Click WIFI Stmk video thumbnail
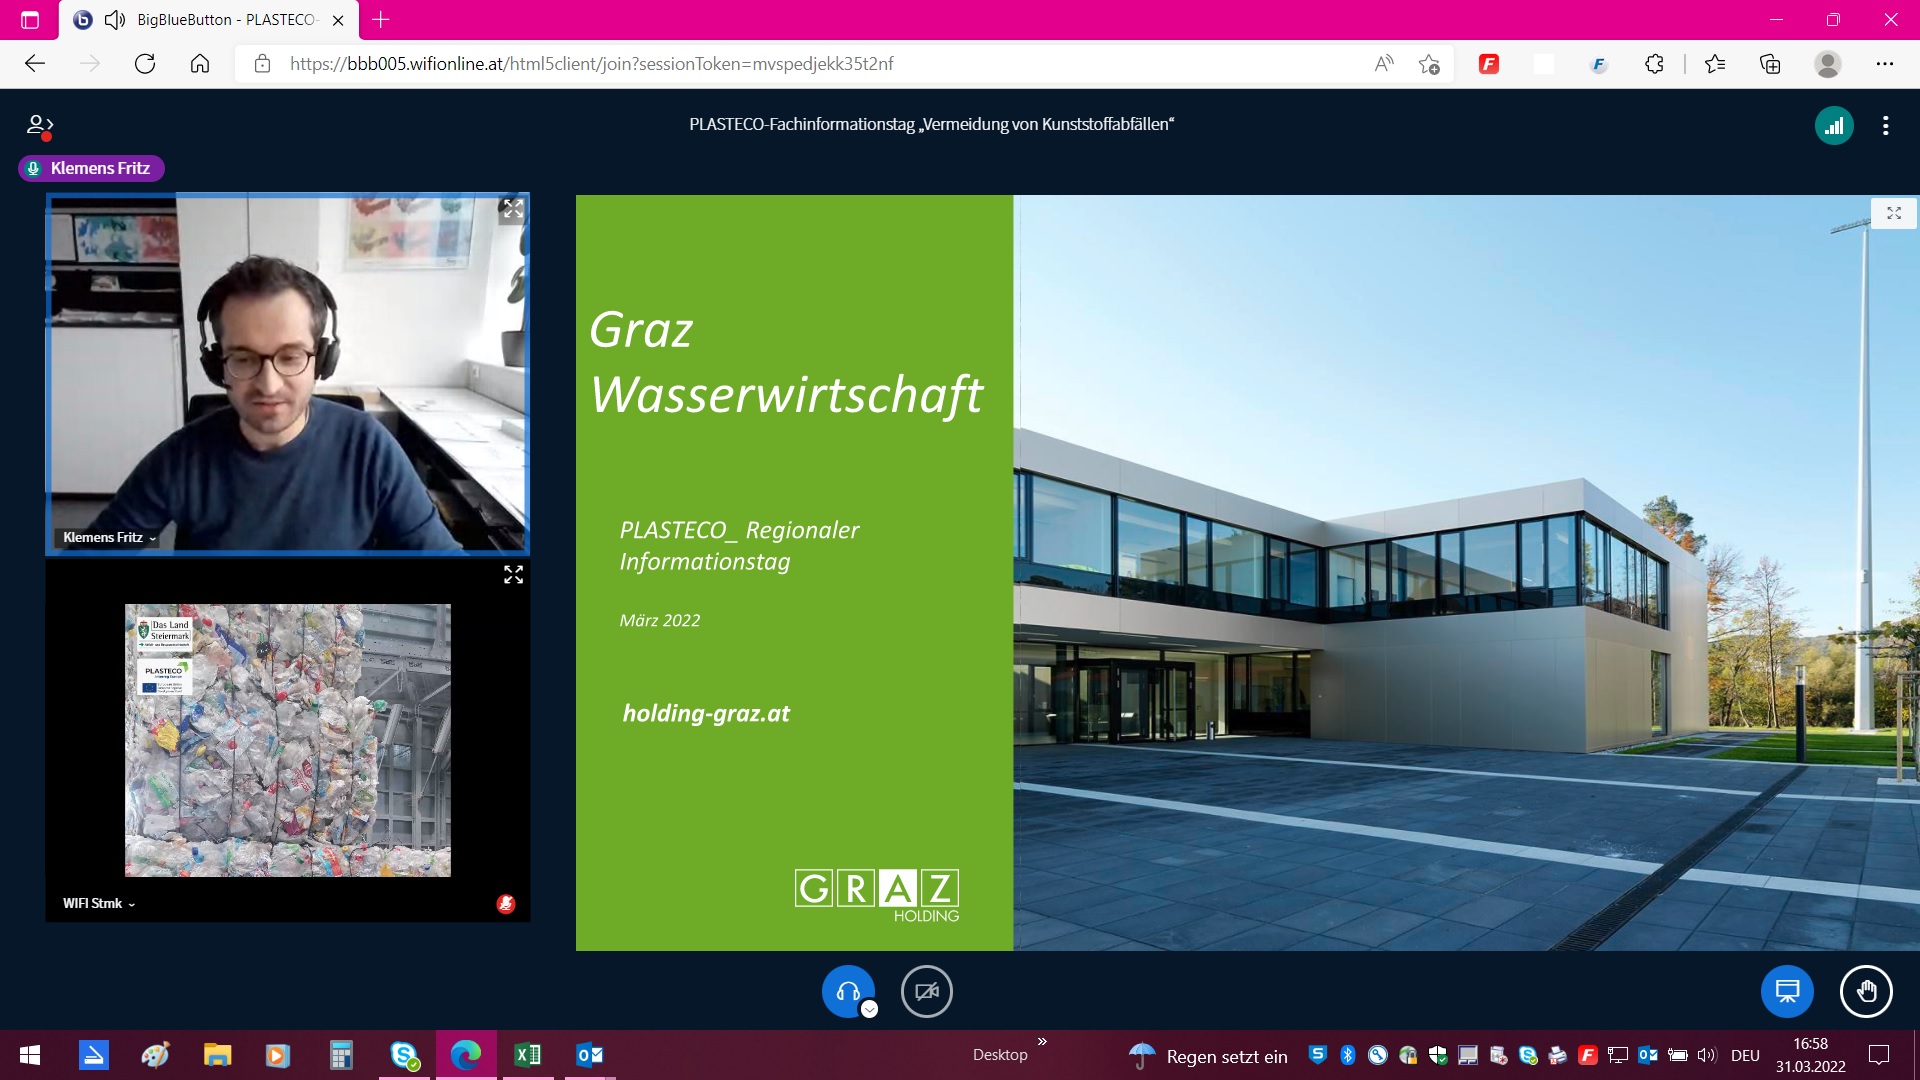 tap(287, 740)
